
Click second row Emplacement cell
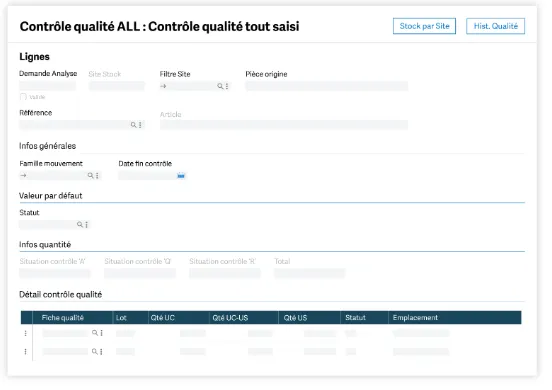421,352
